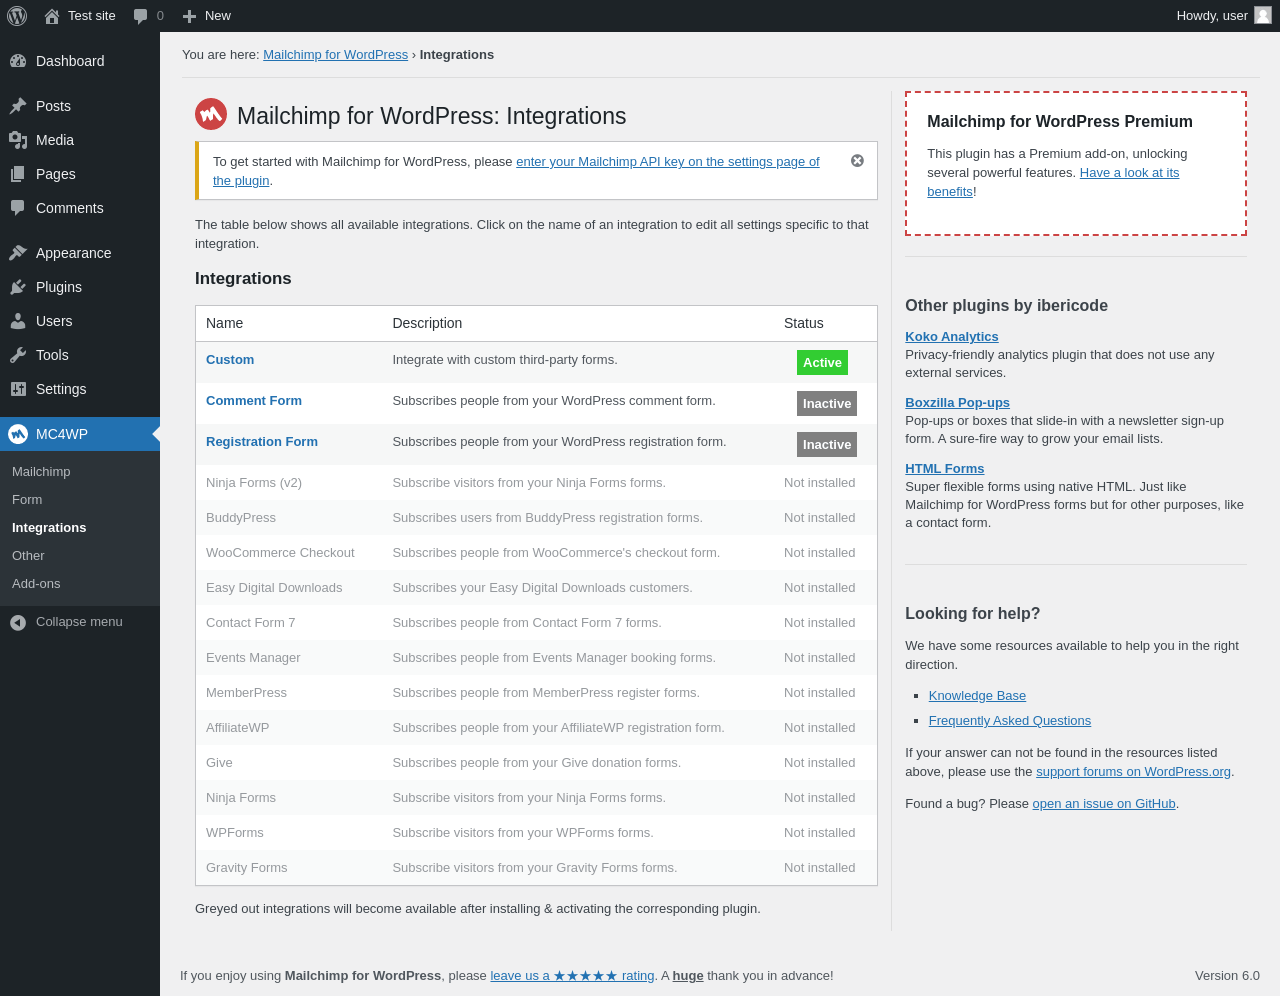Click the Plugins plug icon

click(x=18, y=287)
